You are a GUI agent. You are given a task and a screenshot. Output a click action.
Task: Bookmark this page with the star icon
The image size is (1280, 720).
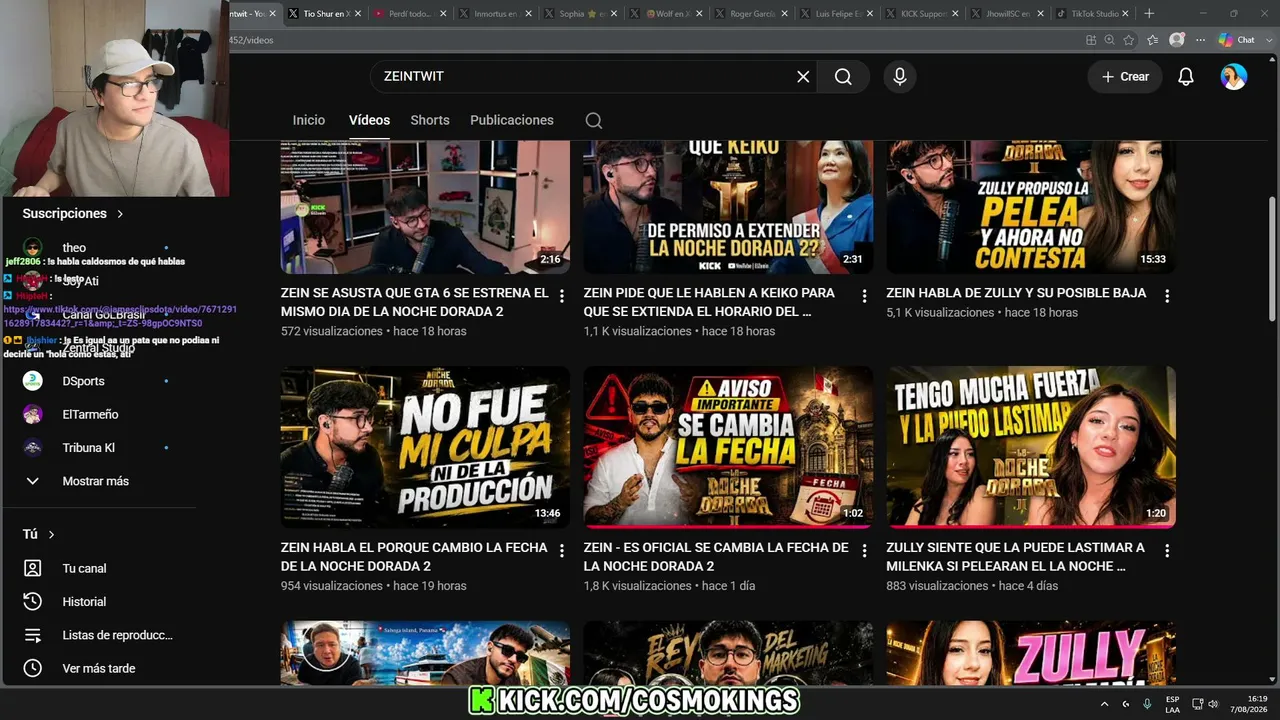tap(1129, 40)
